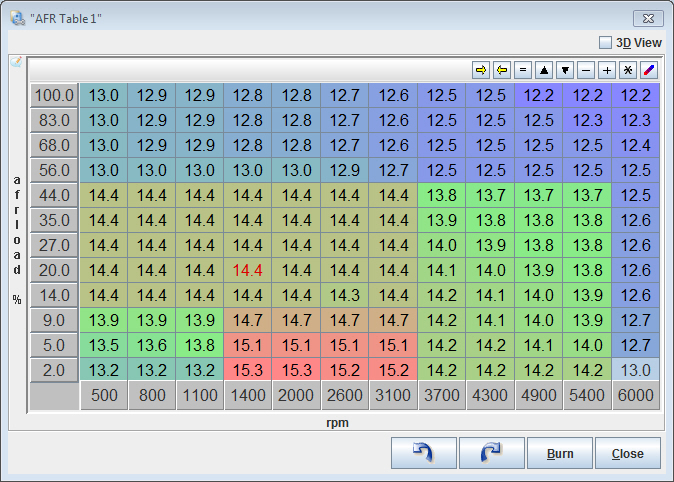Click the yellow right-arrow table tool

click(x=481, y=70)
